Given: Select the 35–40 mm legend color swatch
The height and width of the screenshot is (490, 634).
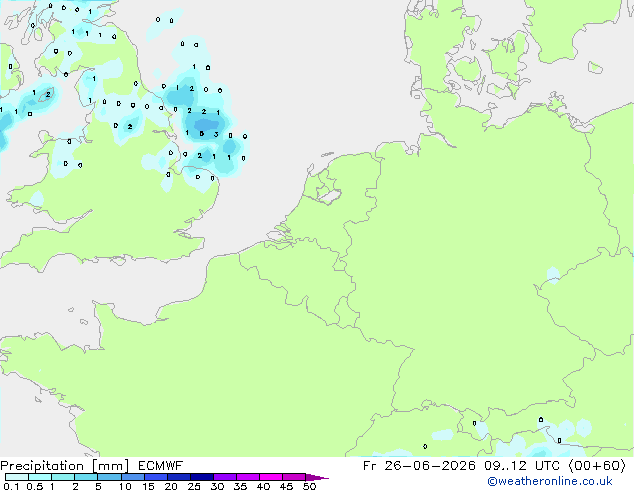Looking at the screenshot, I should point(247,477).
